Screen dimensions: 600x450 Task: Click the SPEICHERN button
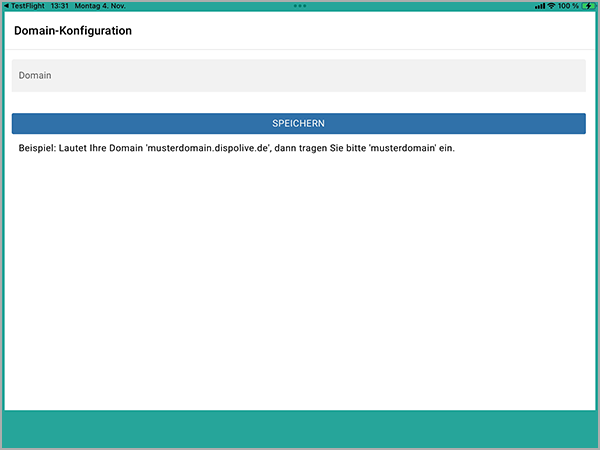coord(298,123)
